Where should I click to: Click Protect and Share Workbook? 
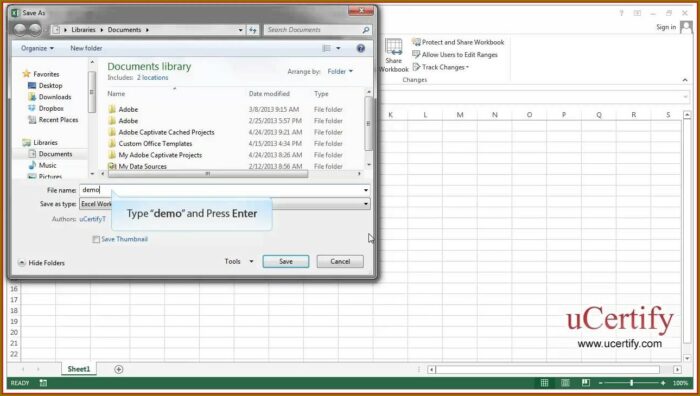coord(458,42)
